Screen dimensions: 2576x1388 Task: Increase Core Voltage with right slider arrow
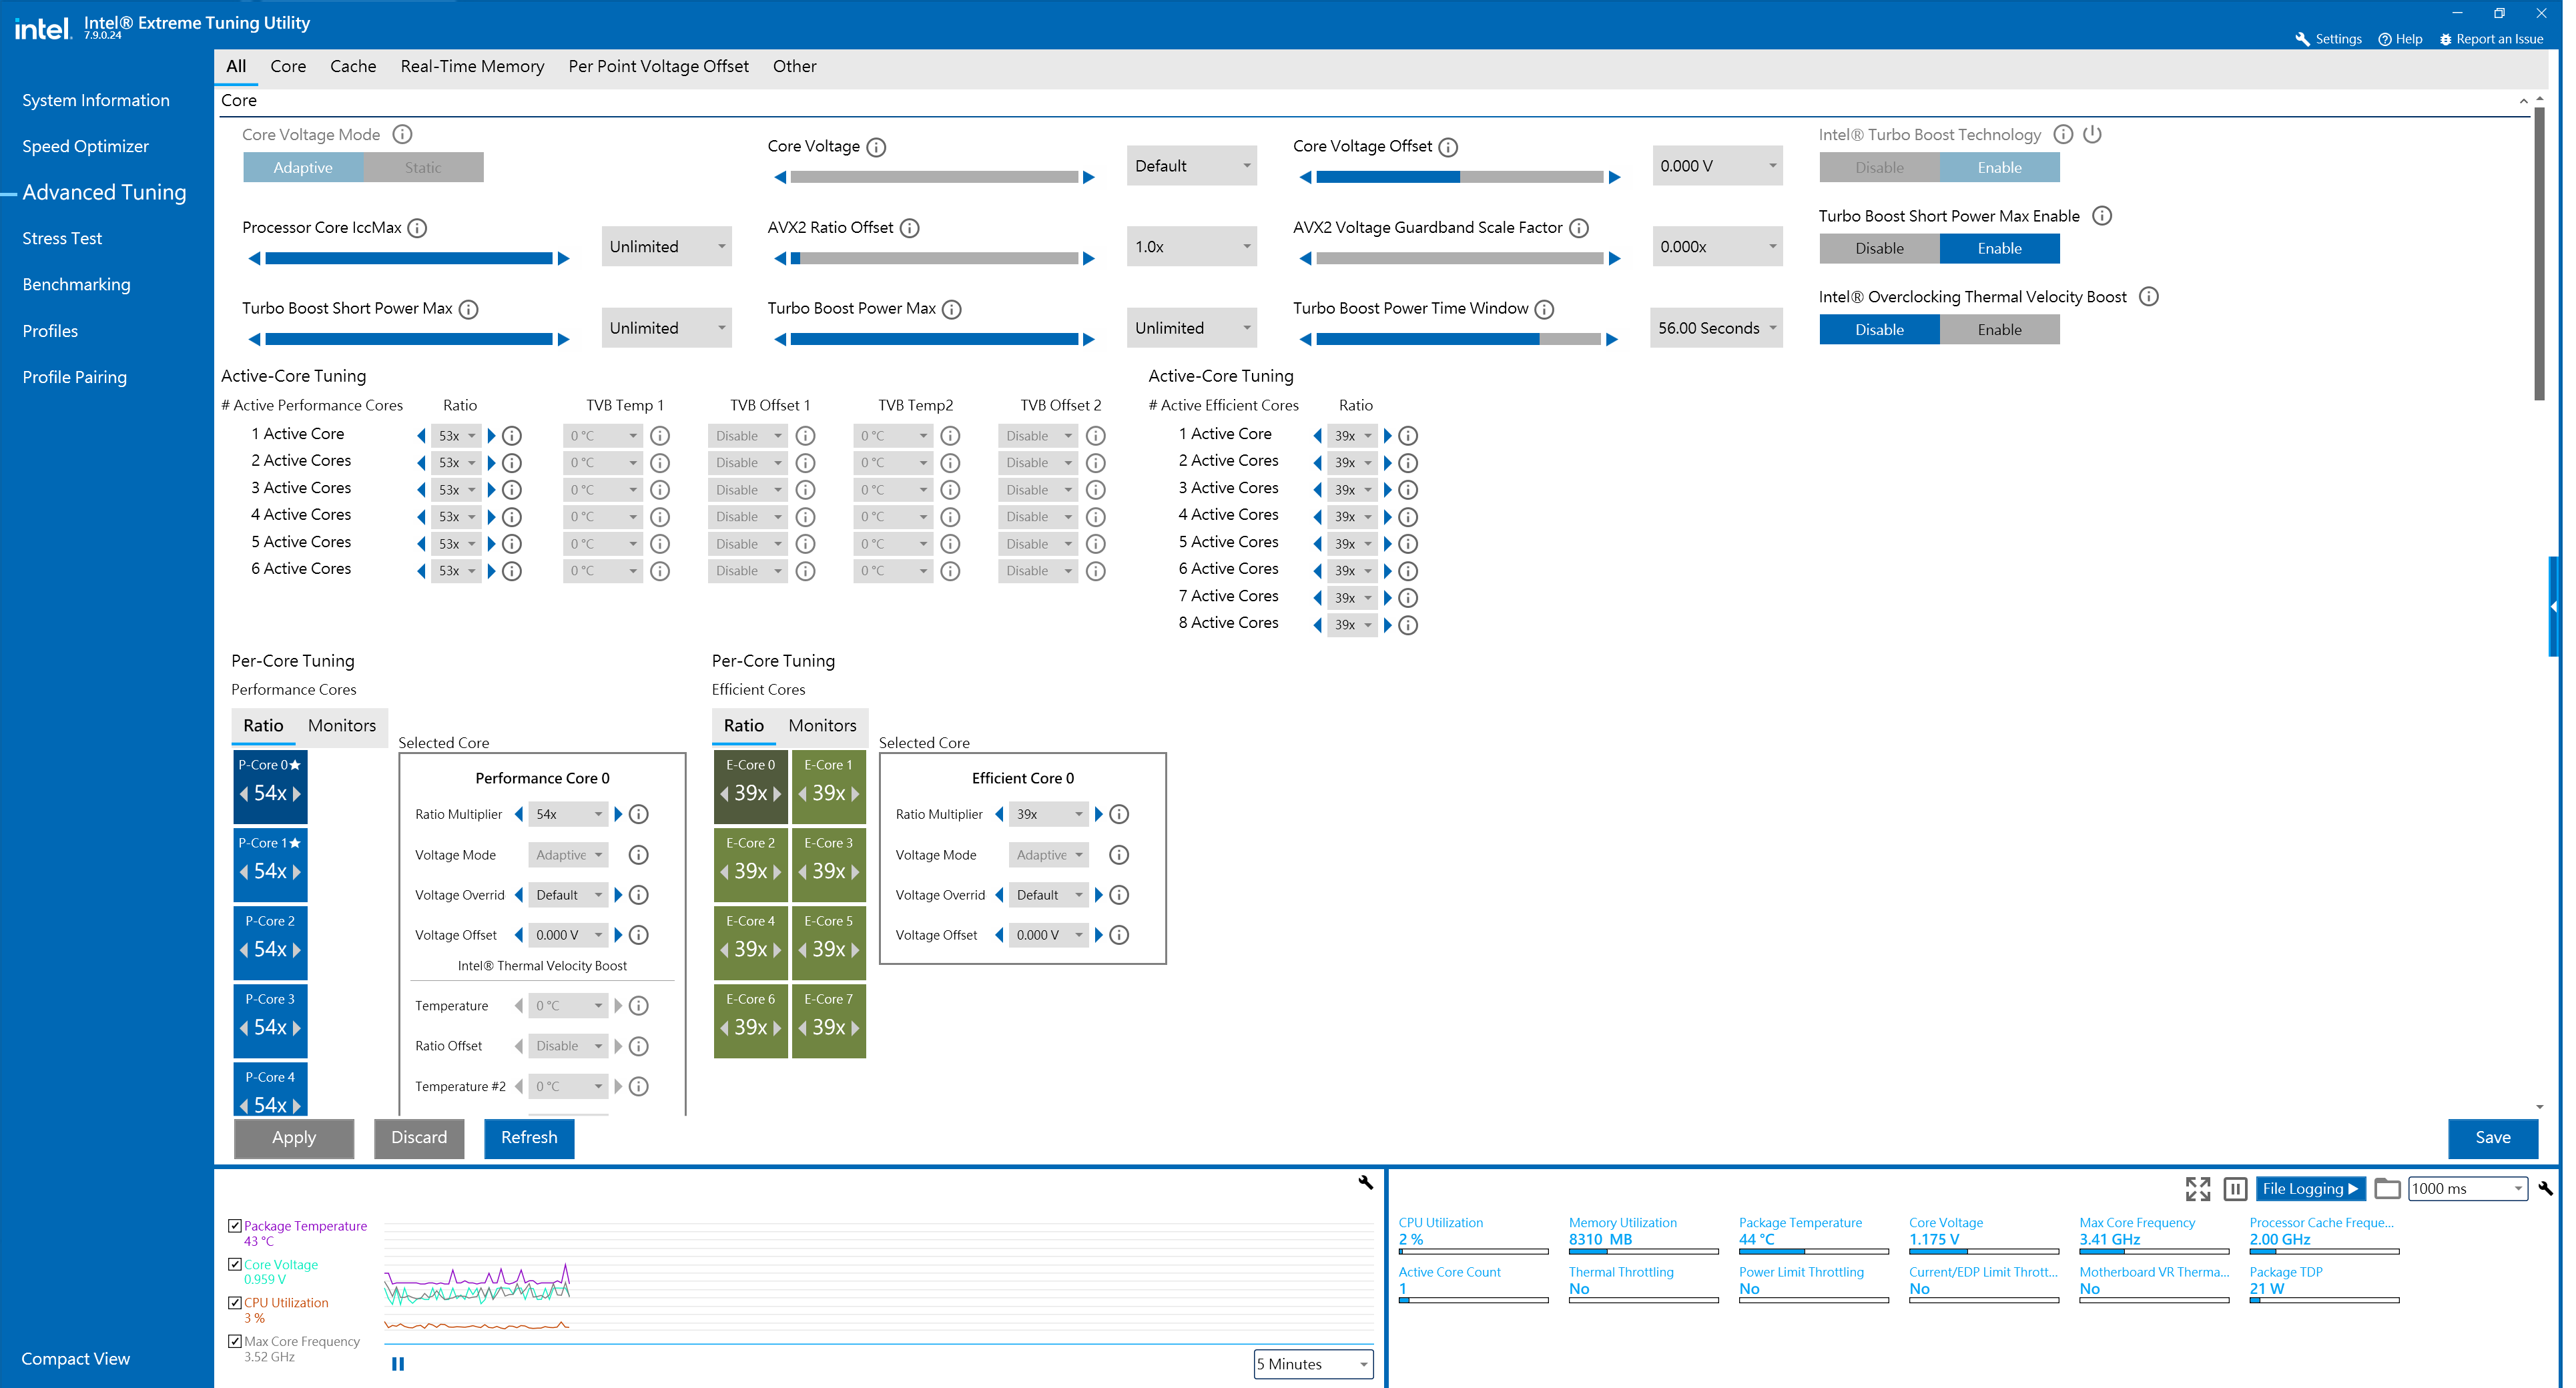1089,178
